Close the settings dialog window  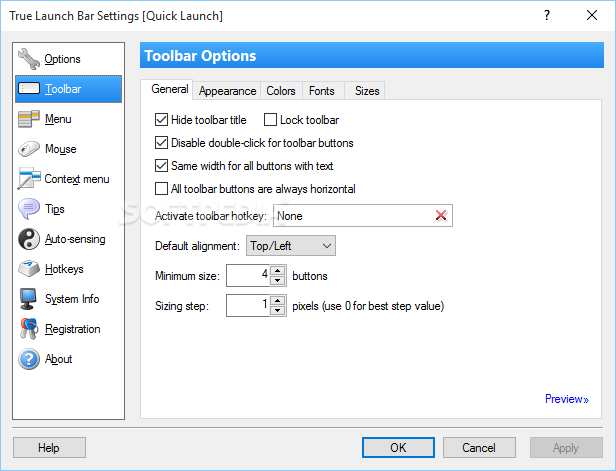tap(592, 15)
